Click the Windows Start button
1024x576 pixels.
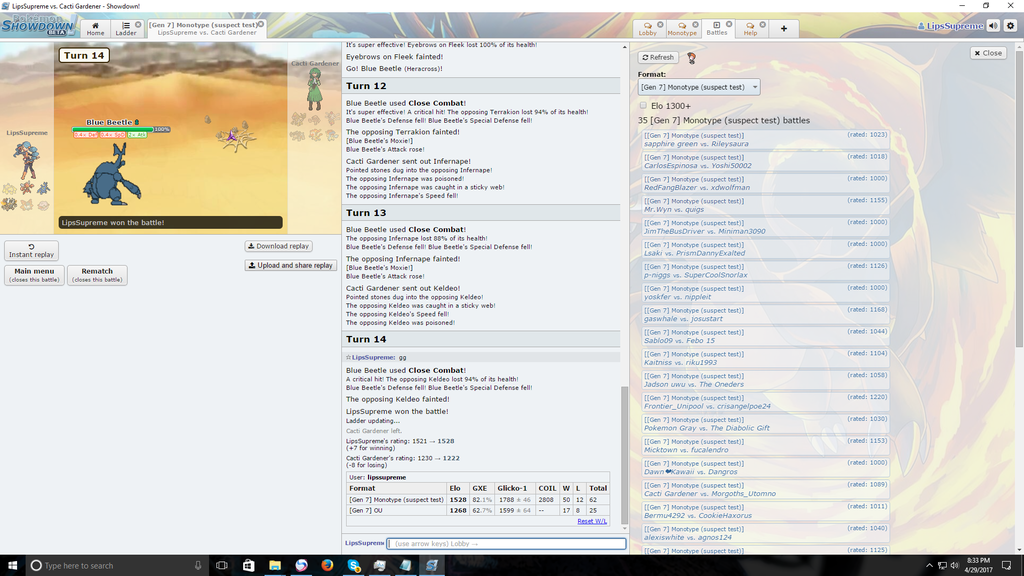coord(12,565)
